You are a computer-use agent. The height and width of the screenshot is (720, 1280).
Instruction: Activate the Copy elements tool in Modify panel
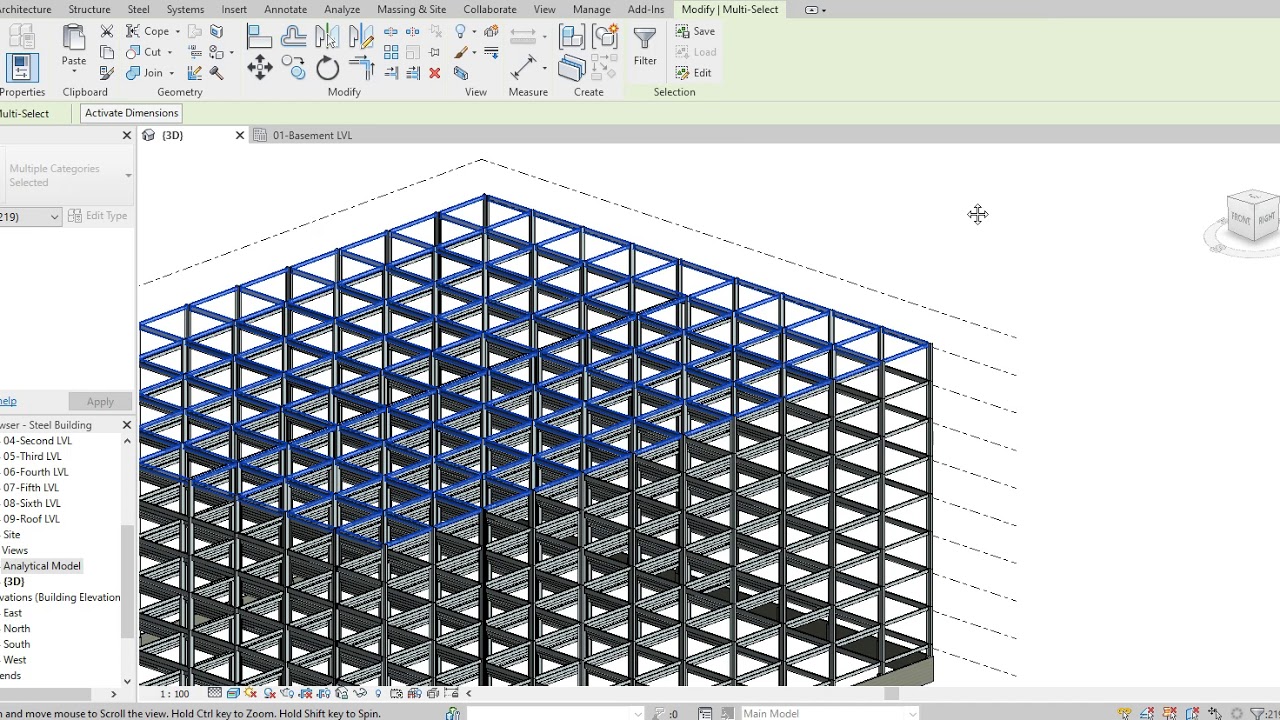coord(293,67)
